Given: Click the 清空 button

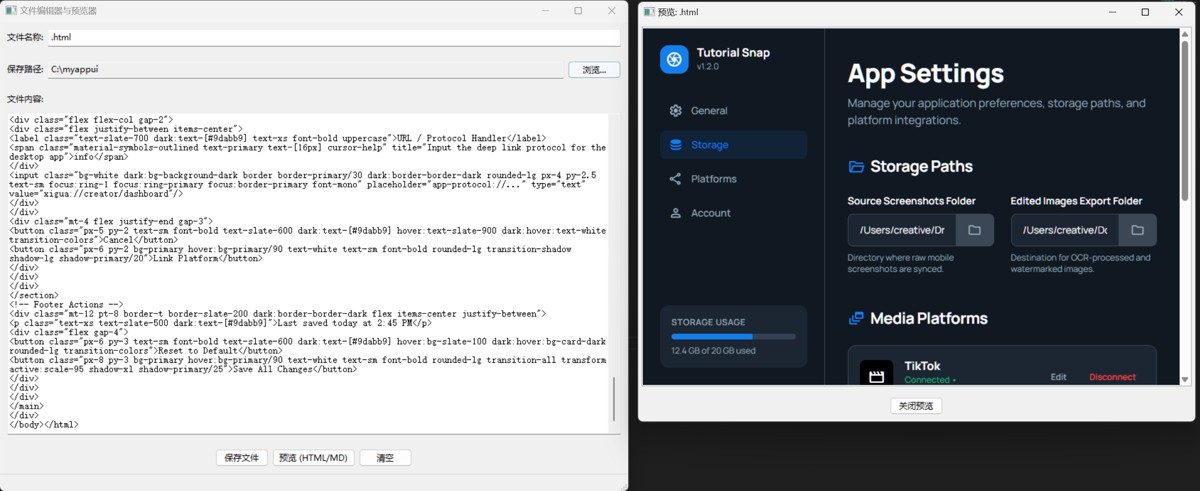Looking at the screenshot, I should pos(385,458).
